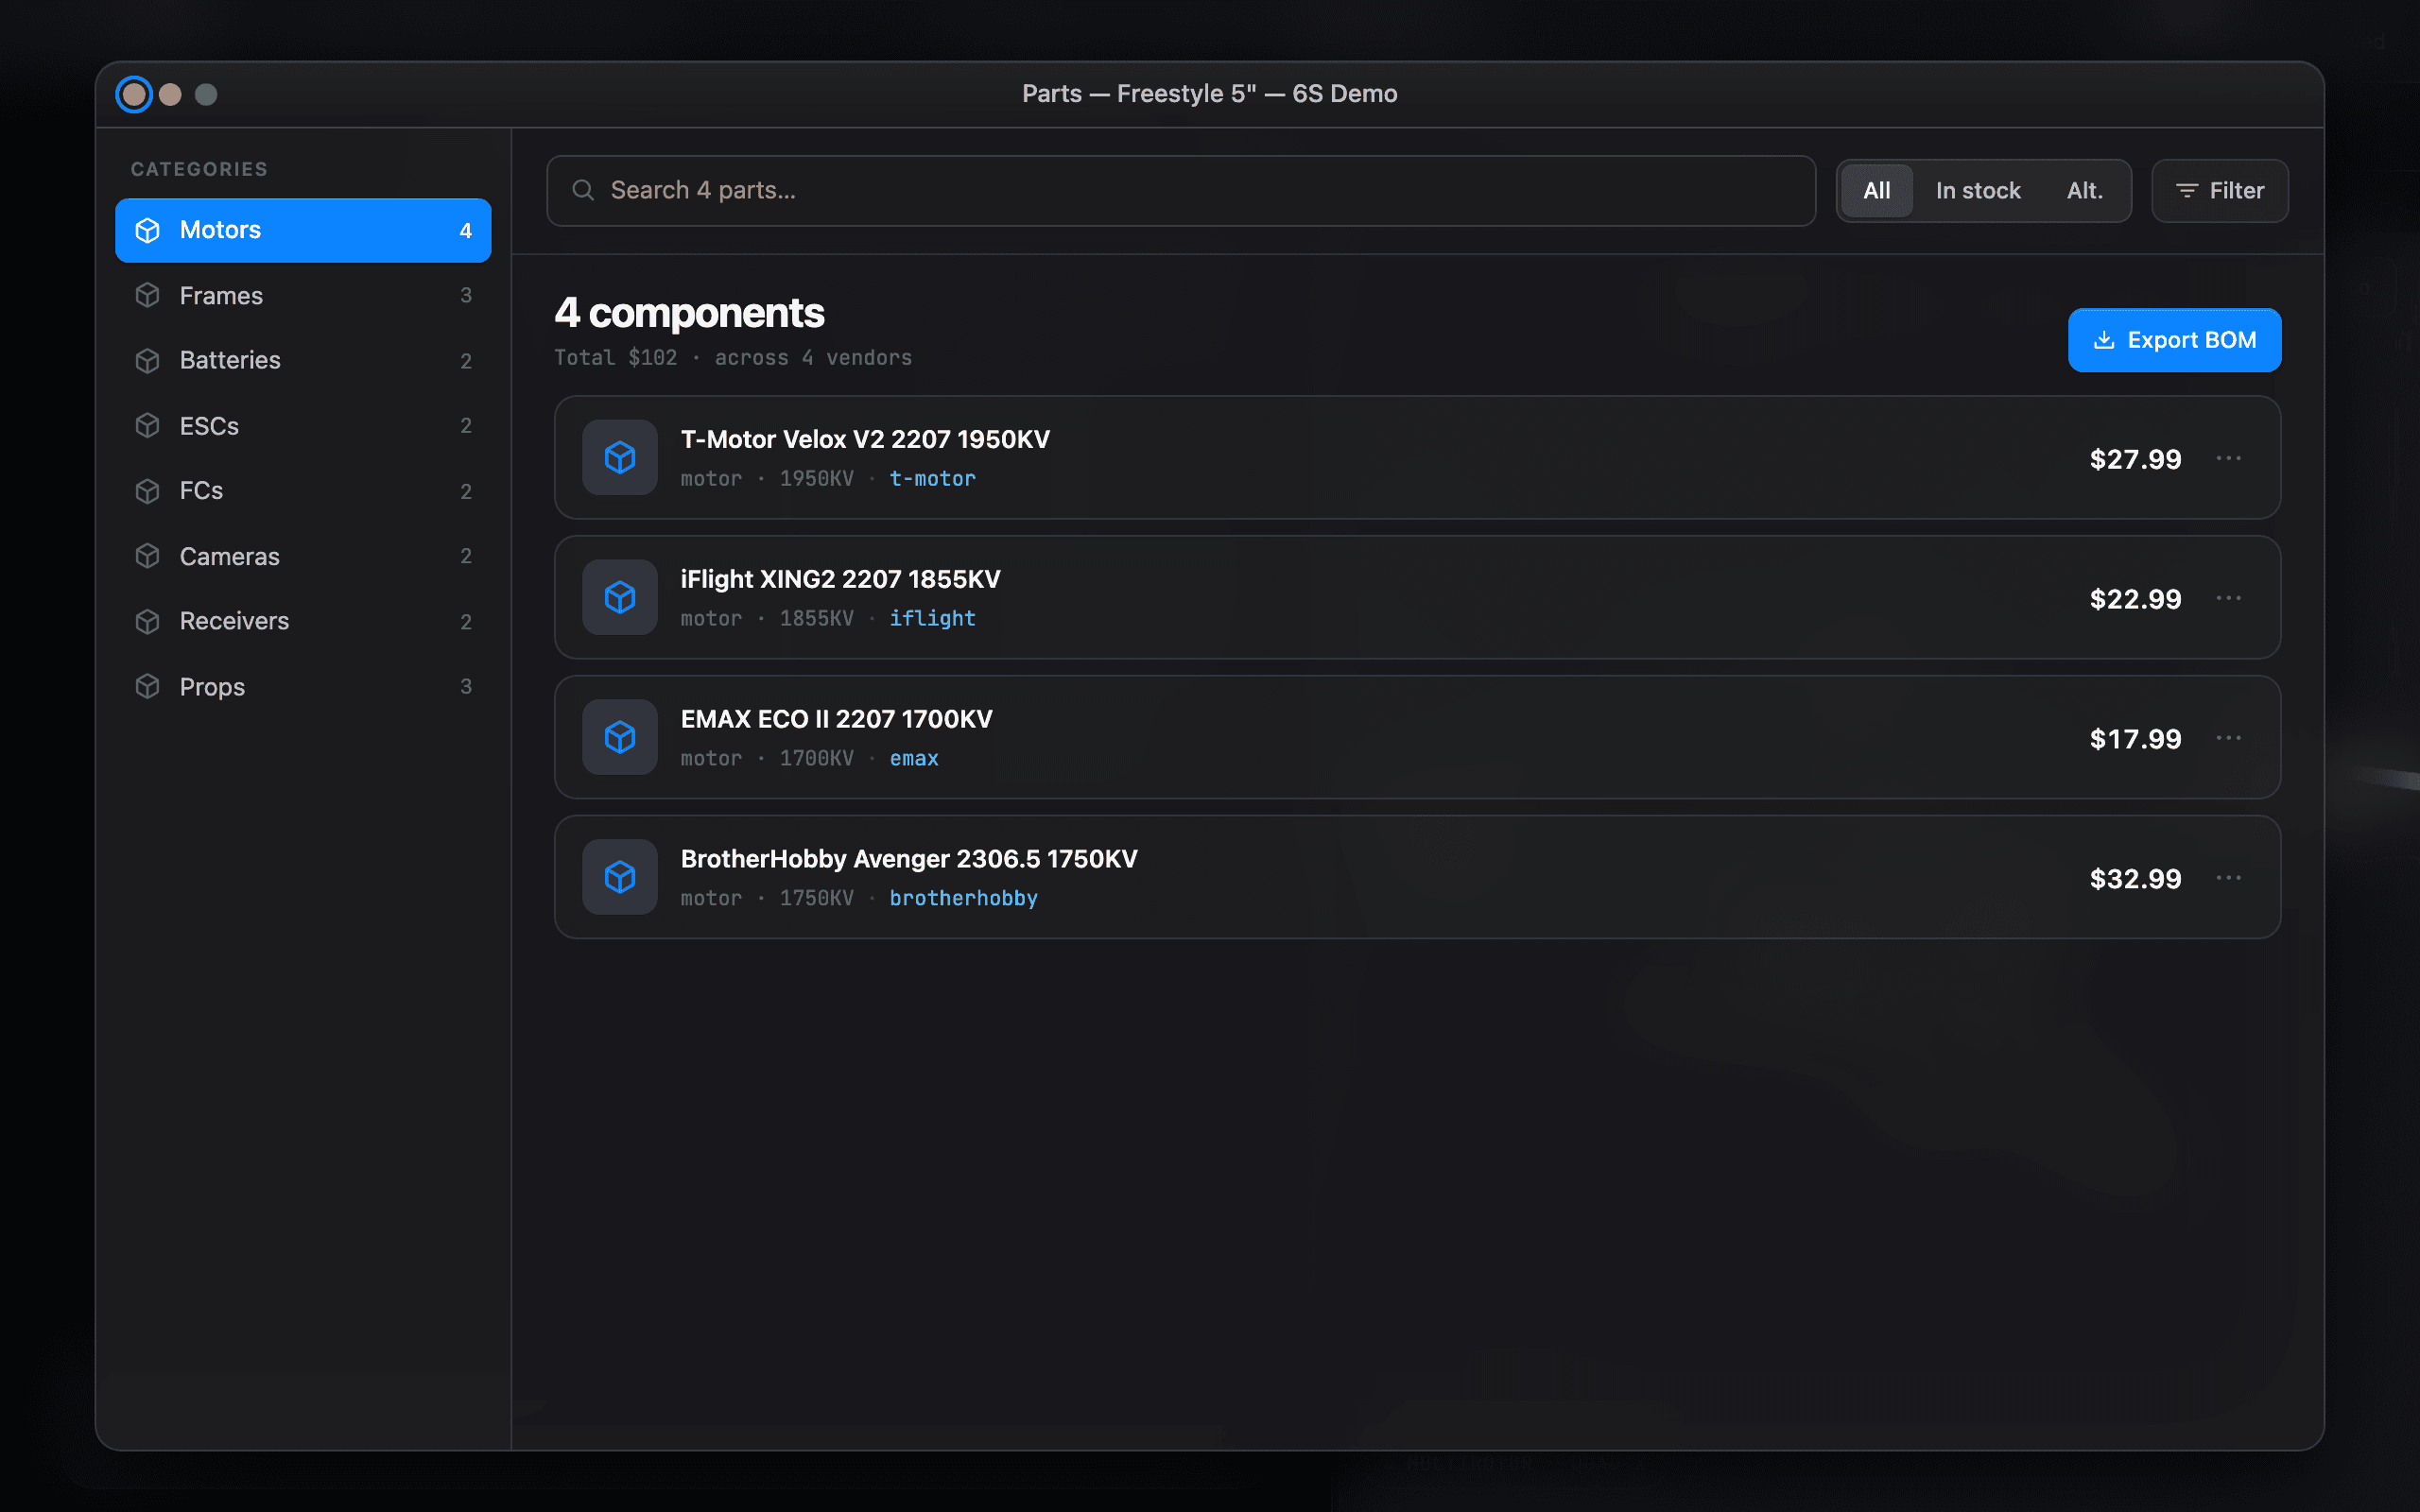Open the Cameras category

click(303, 556)
